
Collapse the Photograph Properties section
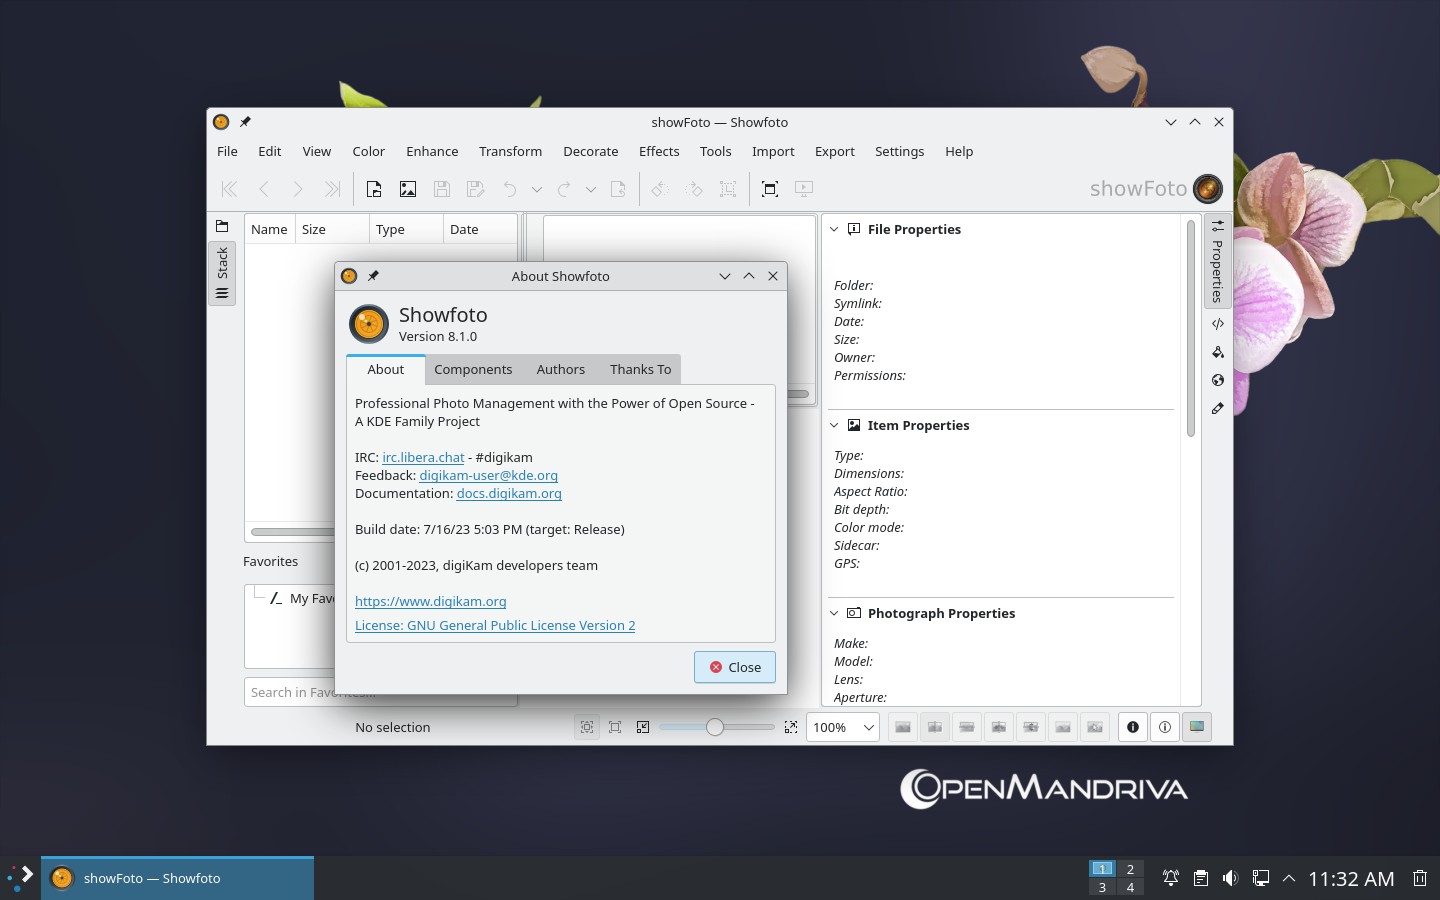pos(834,613)
